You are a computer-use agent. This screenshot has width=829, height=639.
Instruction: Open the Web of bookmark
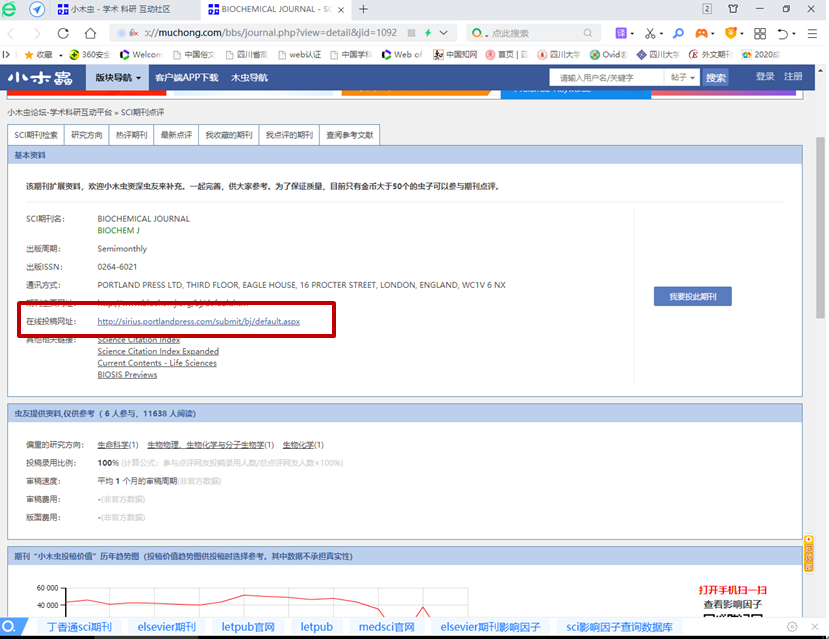(x=402, y=54)
